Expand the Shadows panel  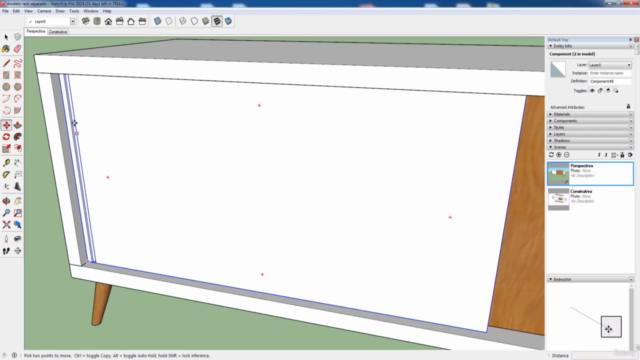click(590, 140)
